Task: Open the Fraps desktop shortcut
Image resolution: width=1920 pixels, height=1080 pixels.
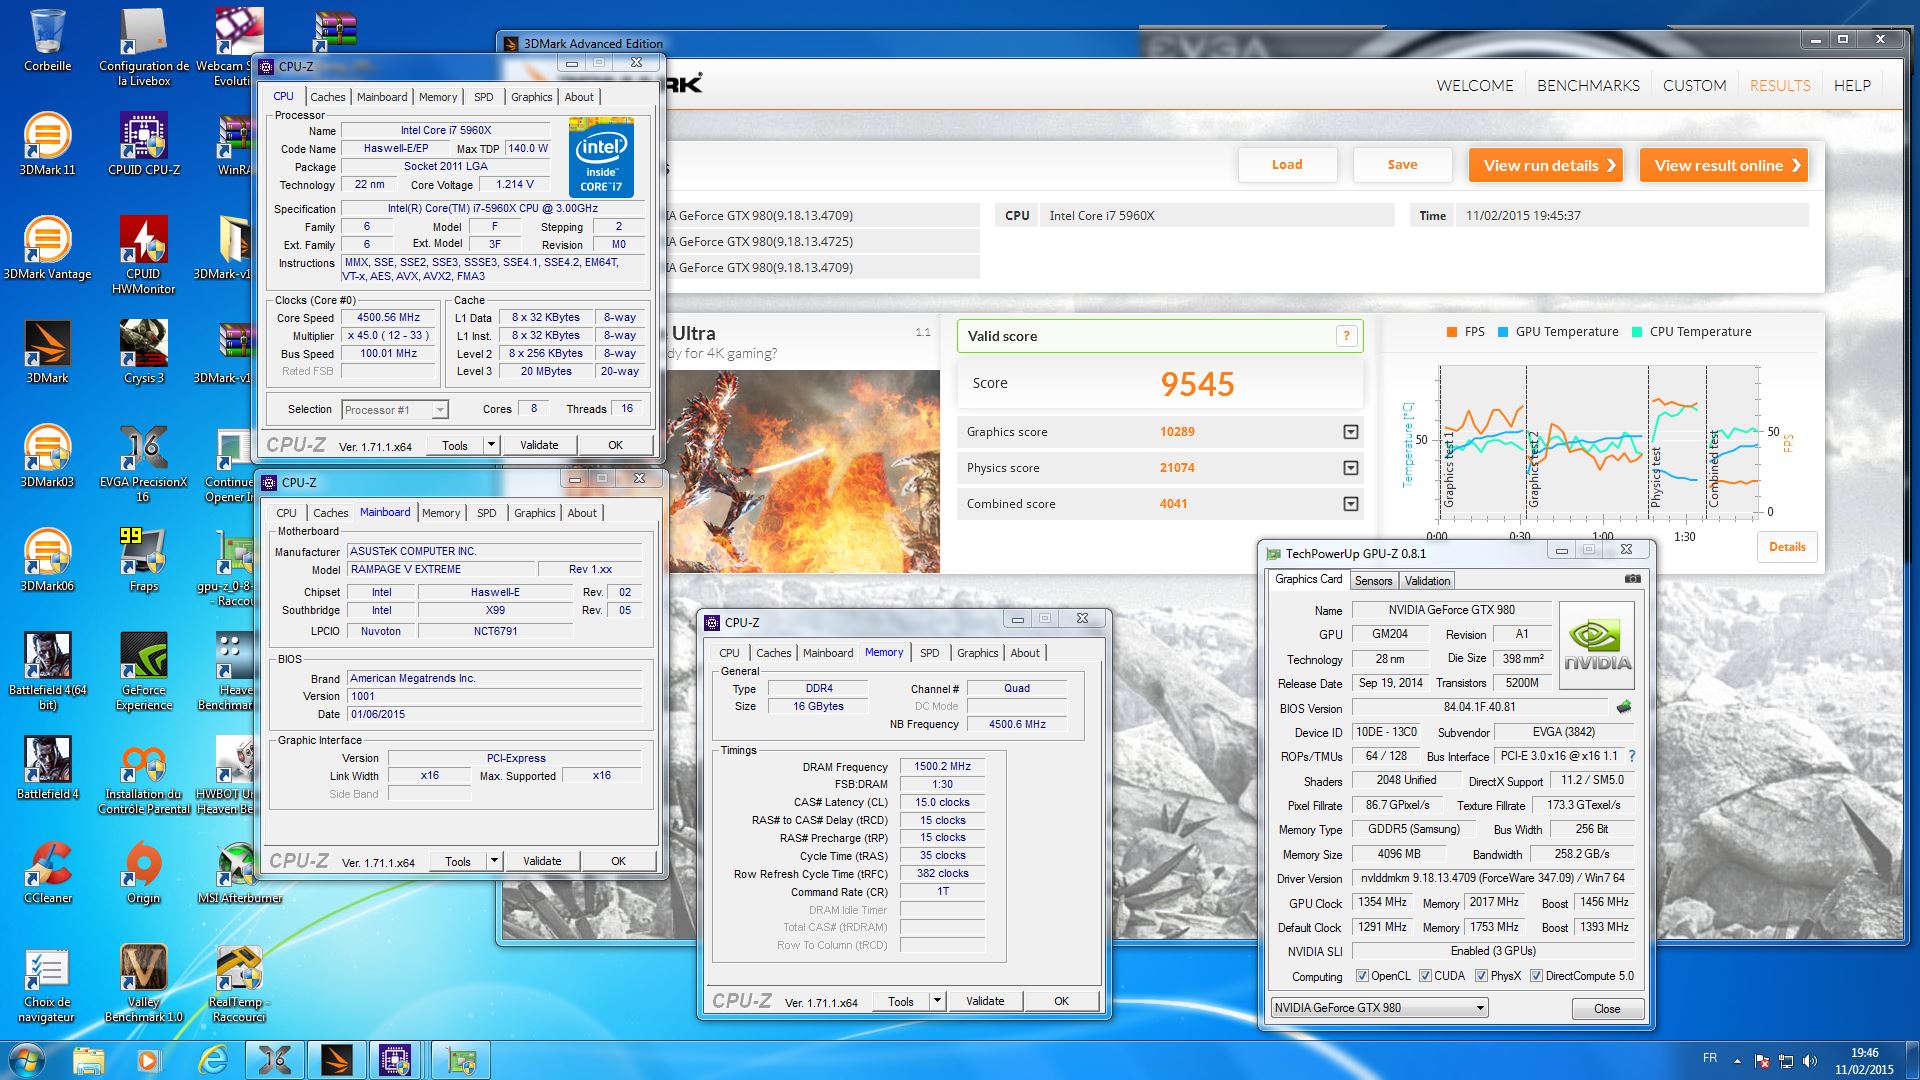Action: click(x=144, y=560)
